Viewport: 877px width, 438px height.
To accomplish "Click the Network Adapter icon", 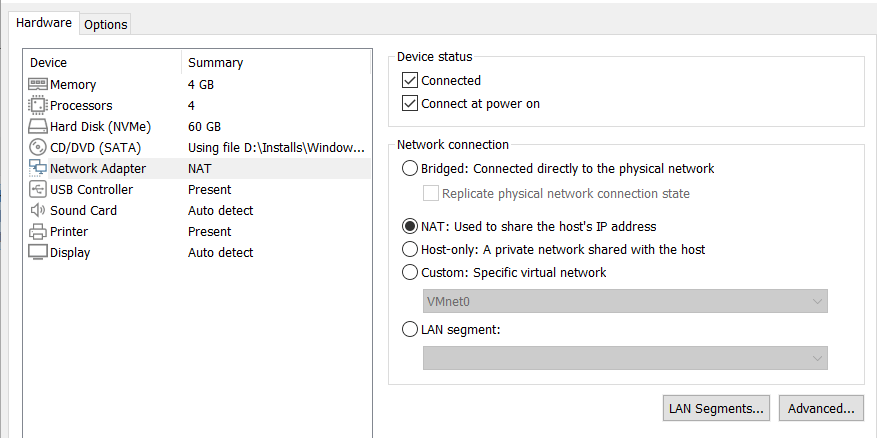I will (x=38, y=169).
